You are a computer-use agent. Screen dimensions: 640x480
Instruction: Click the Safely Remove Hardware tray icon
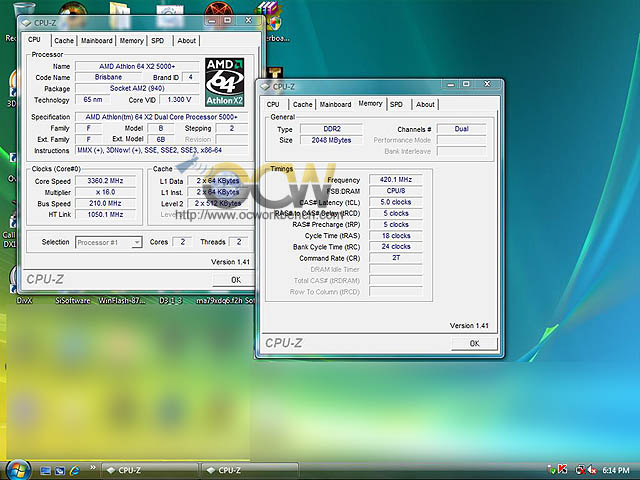pos(551,471)
